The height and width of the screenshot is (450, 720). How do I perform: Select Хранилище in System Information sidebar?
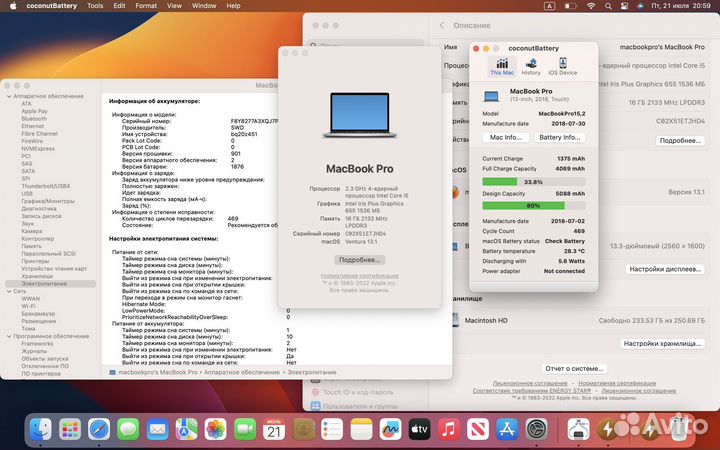pyautogui.click(x=37, y=276)
